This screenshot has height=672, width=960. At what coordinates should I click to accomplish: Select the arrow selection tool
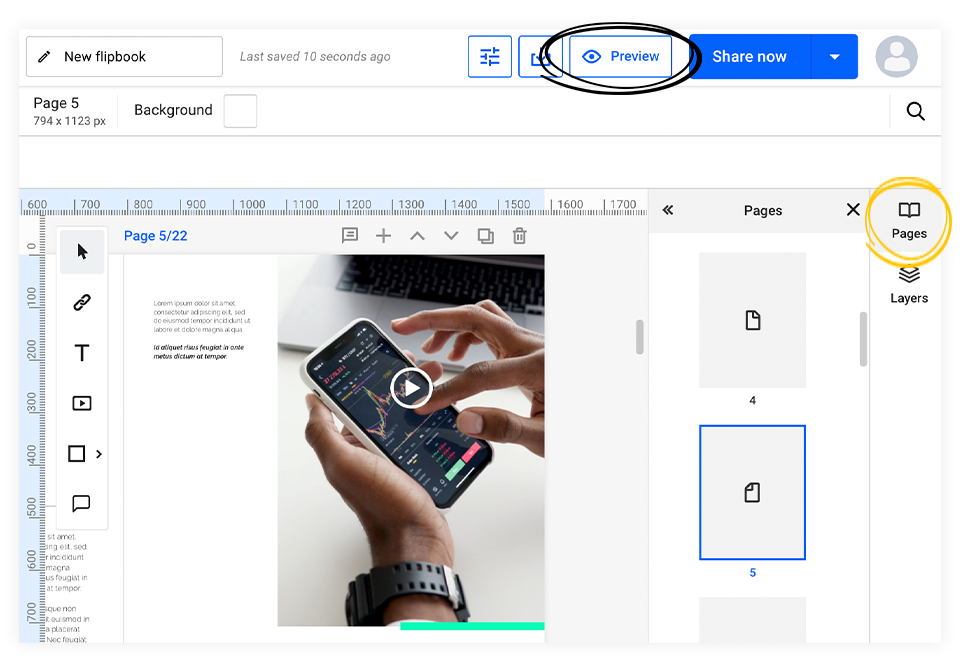click(x=81, y=251)
